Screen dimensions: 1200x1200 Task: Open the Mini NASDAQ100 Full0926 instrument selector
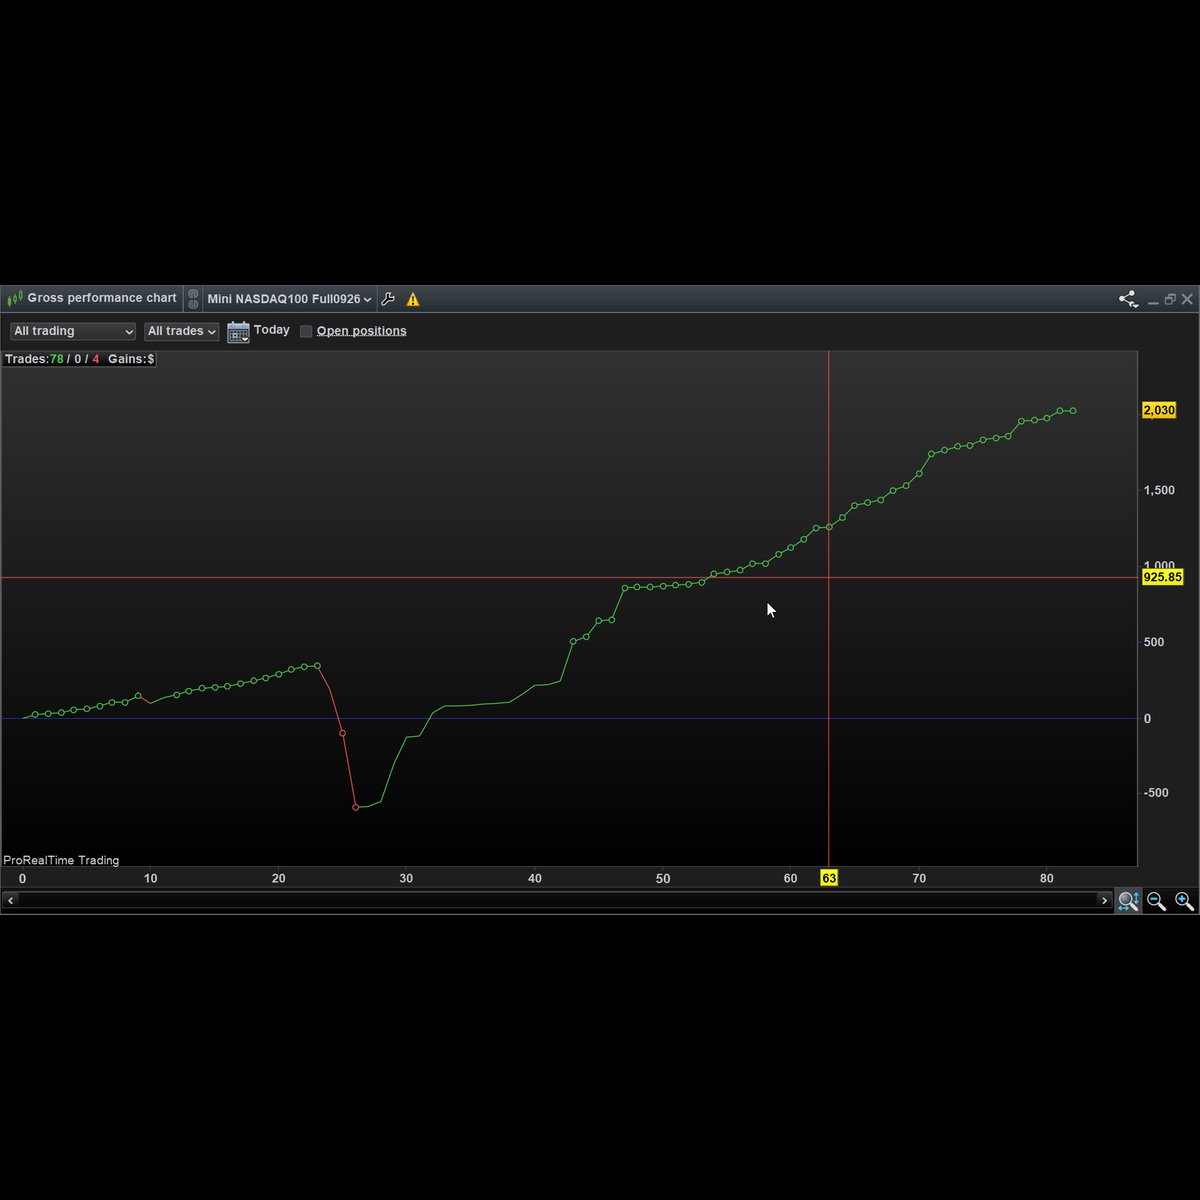click(289, 299)
